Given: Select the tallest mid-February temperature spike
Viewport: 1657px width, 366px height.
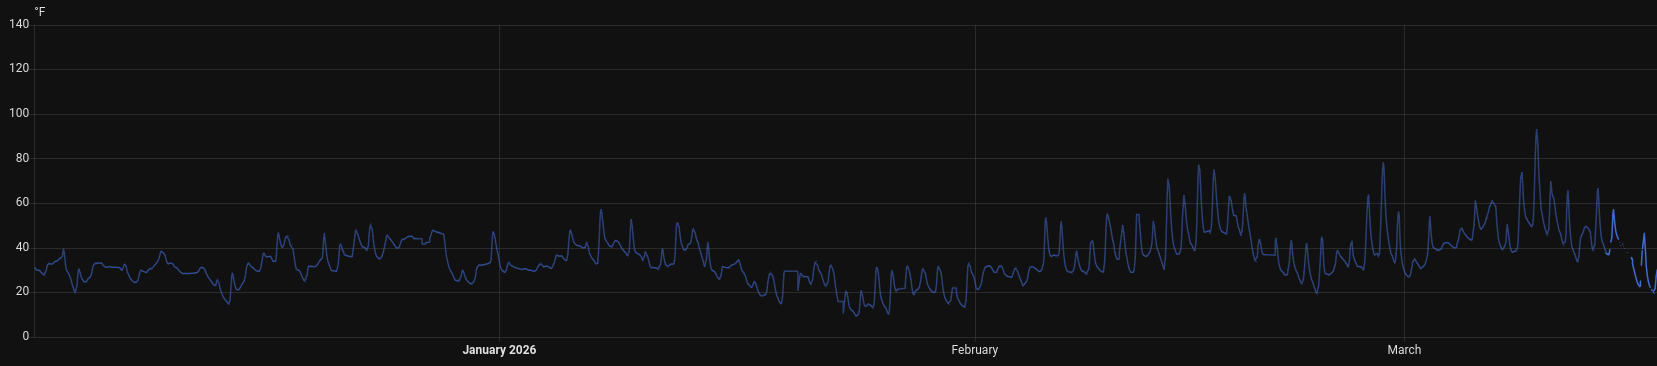Looking at the screenshot, I should [x=1198, y=167].
